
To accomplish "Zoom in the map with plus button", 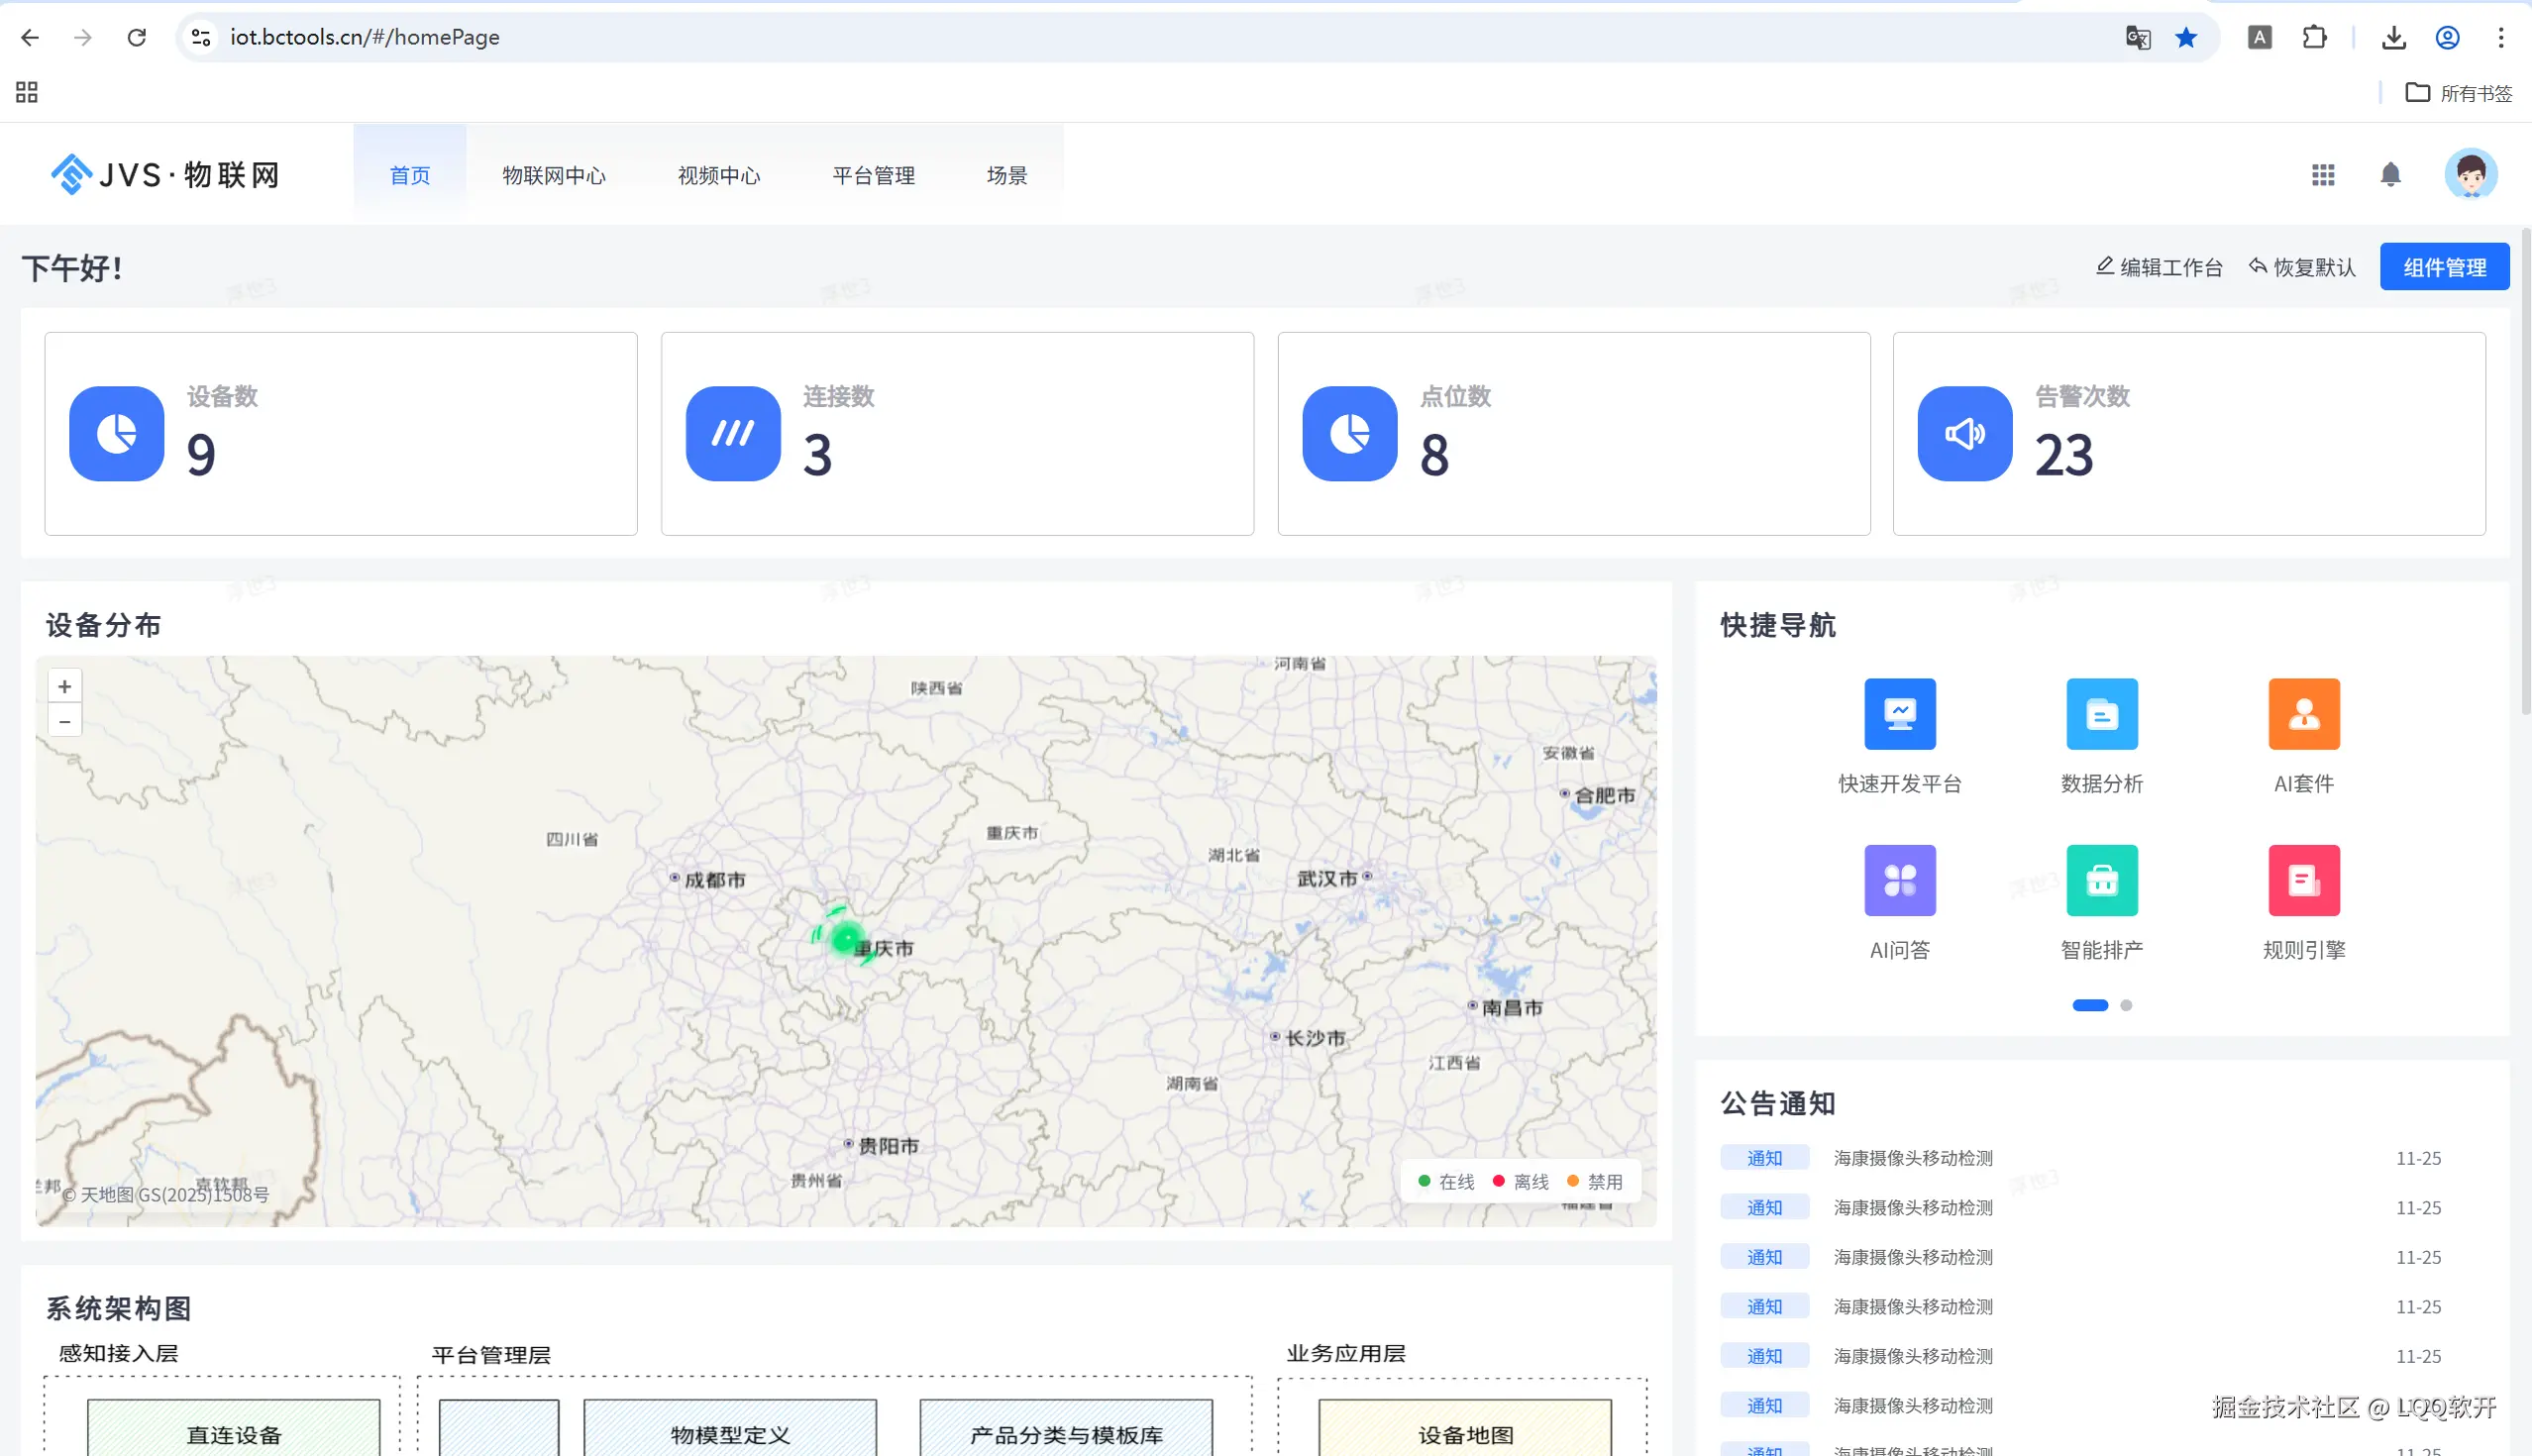I will 65,687.
